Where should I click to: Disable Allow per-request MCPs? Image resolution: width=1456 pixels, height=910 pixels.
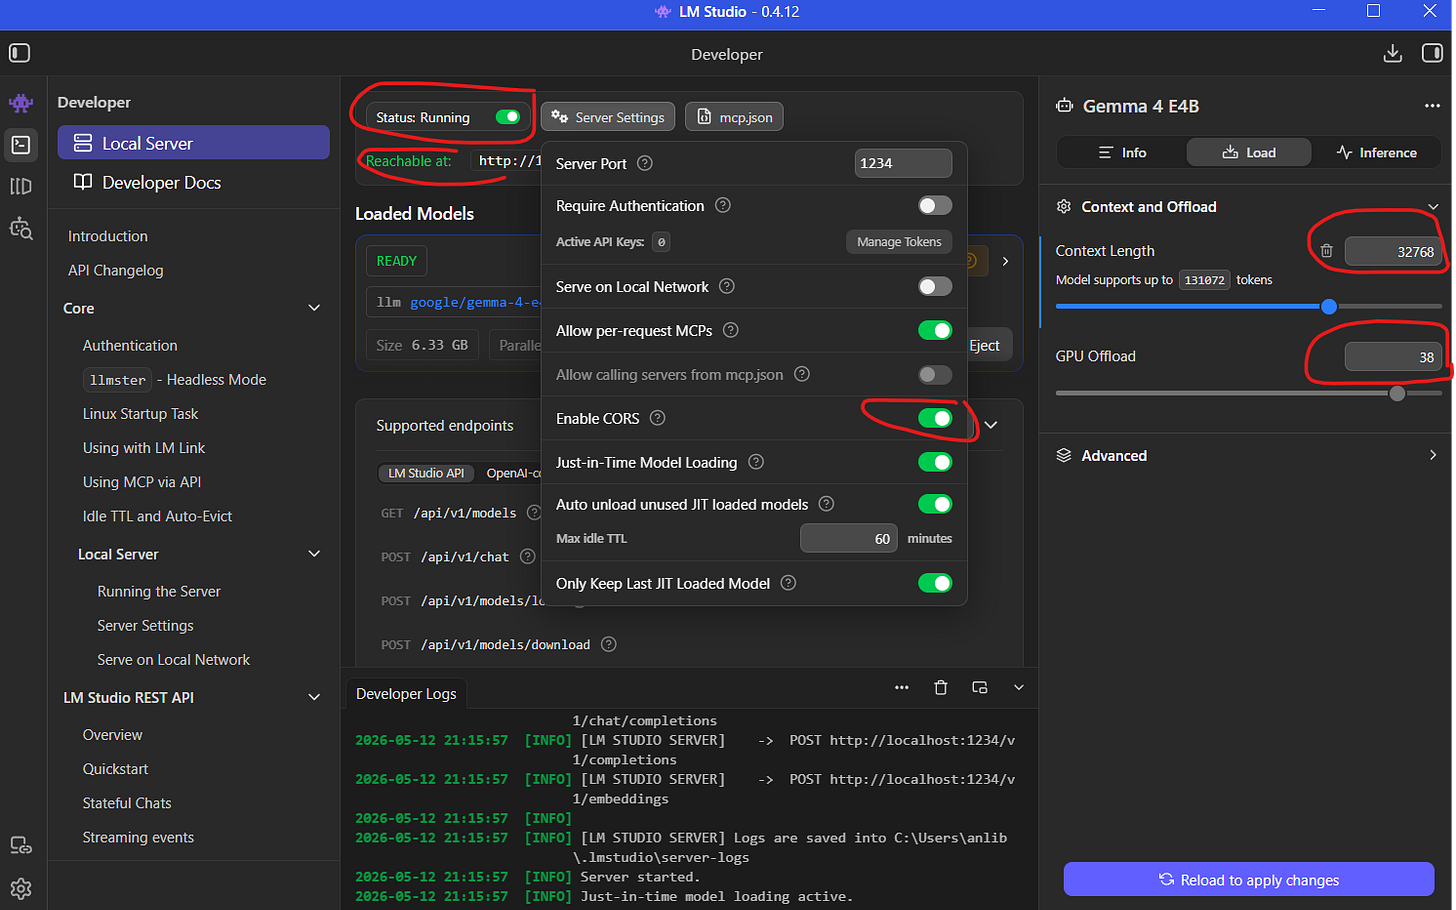point(935,330)
